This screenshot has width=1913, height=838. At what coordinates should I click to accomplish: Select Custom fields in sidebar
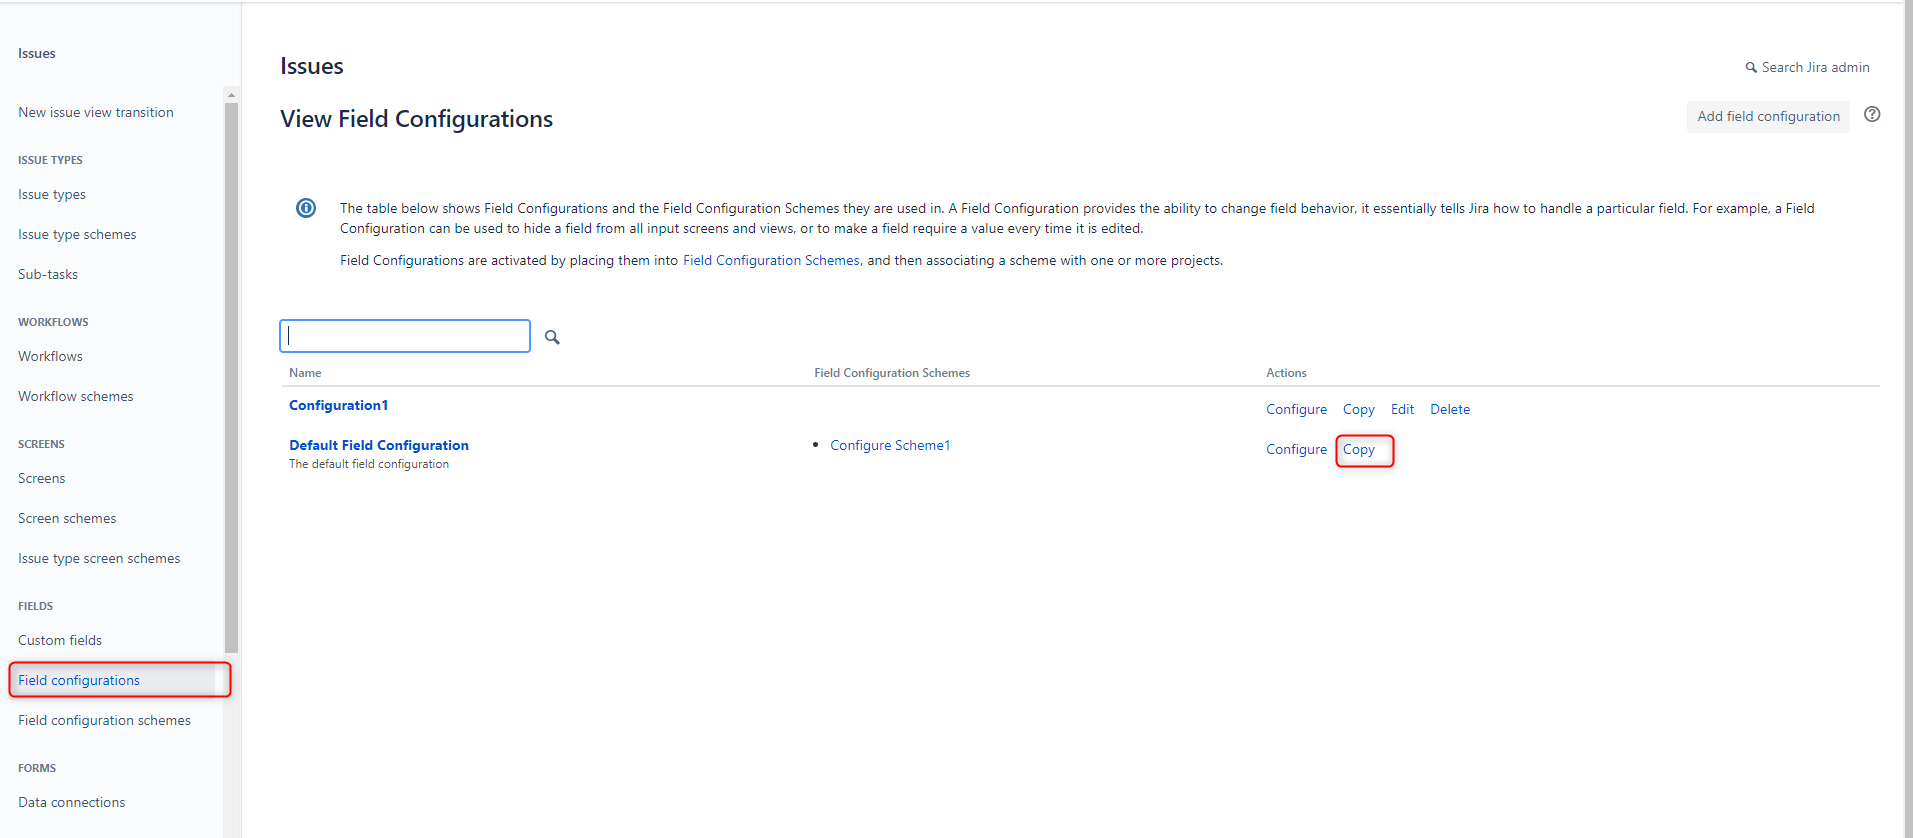click(x=60, y=640)
